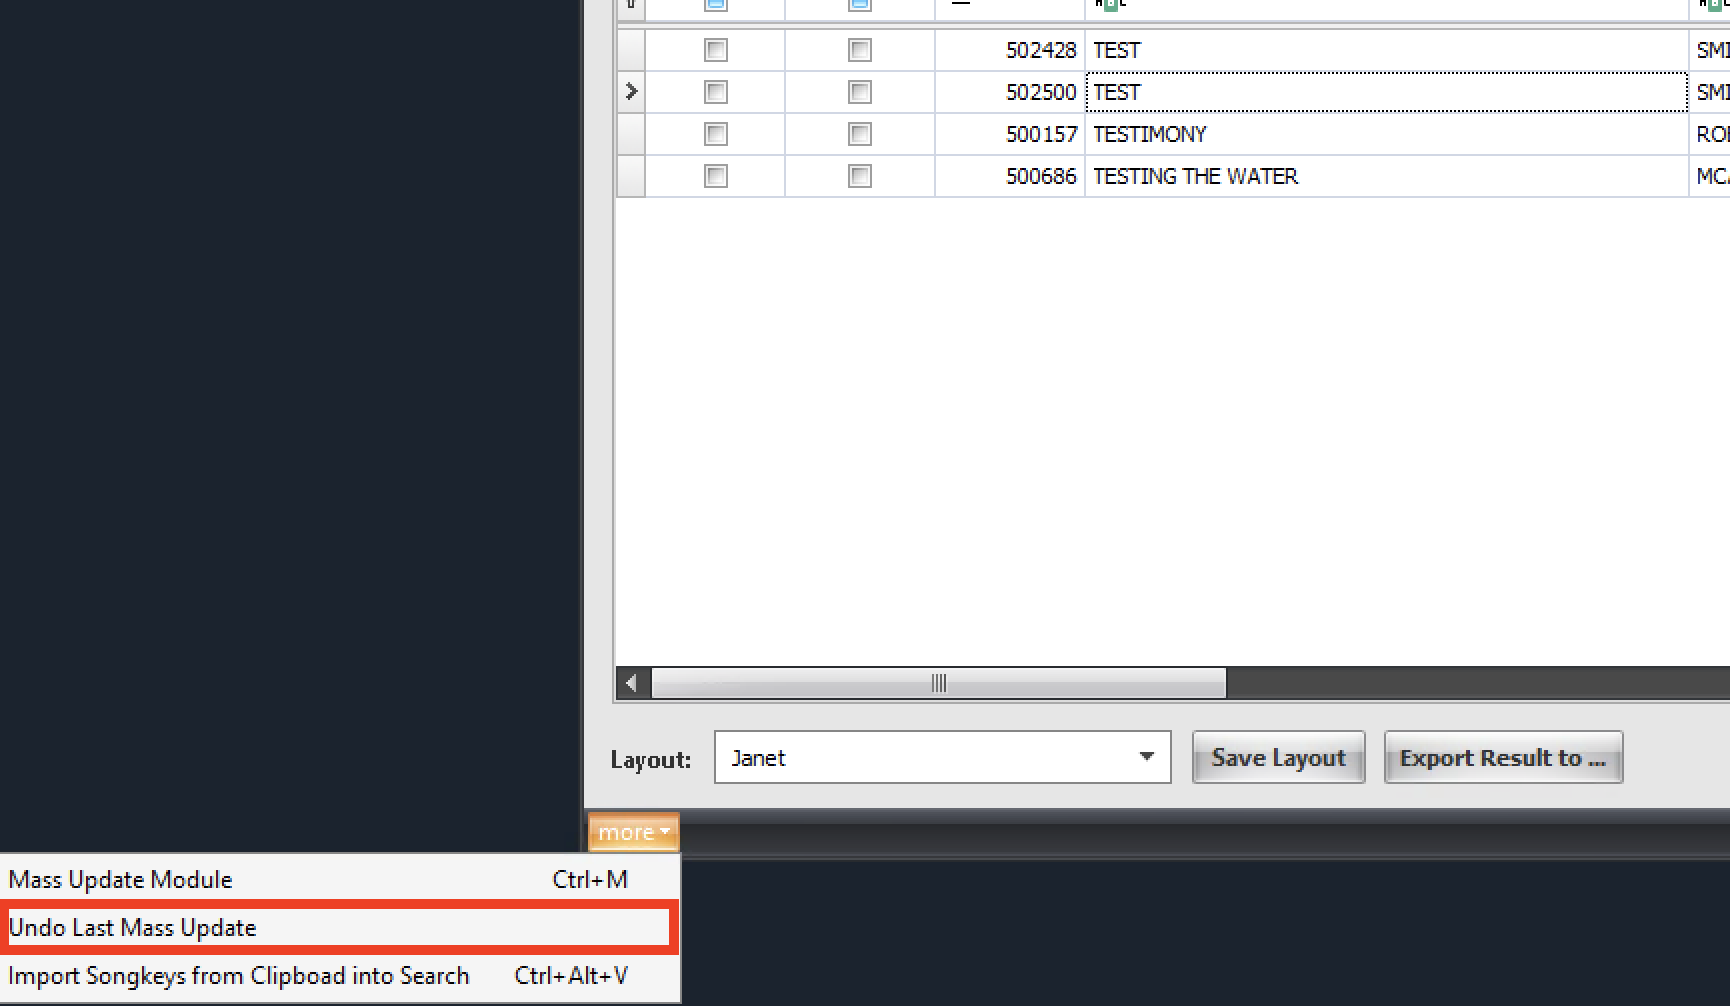Click the horizontal scrollbar thumb
This screenshot has height=1006, width=1730.
click(938, 683)
